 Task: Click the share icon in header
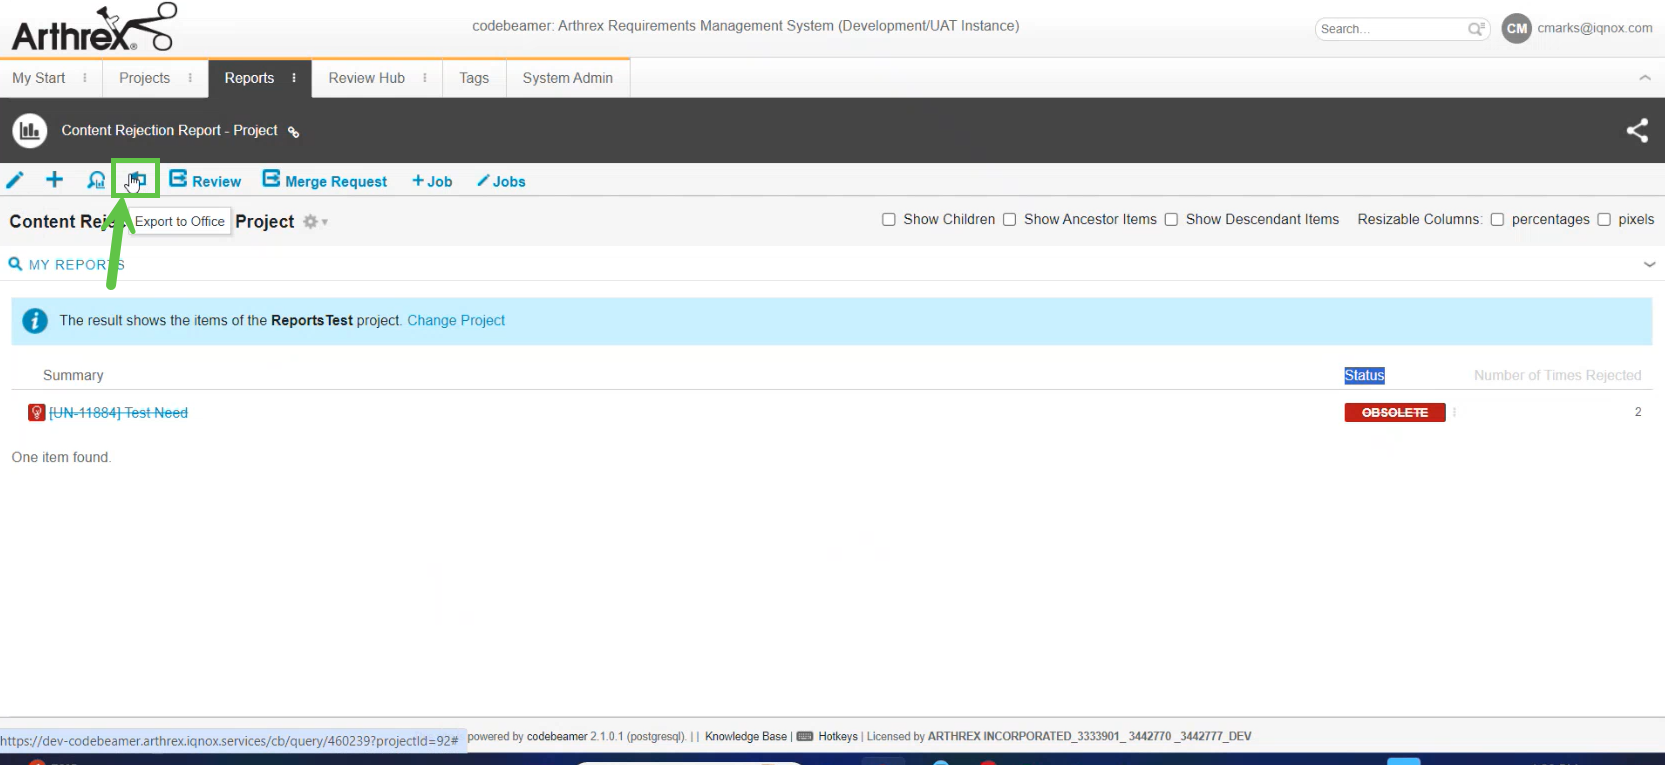pyautogui.click(x=1637, y=131)
